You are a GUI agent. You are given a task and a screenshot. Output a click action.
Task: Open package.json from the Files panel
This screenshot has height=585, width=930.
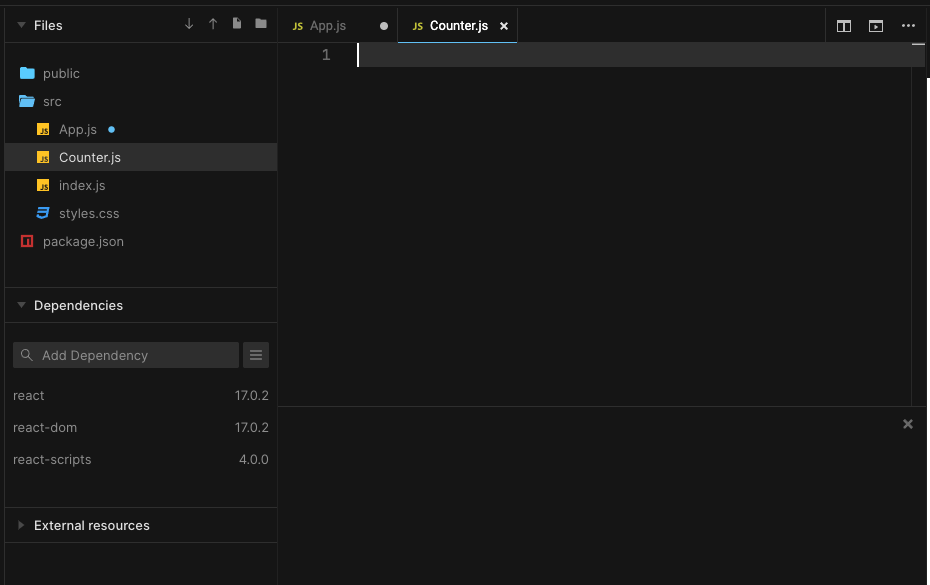click(83, 241)
